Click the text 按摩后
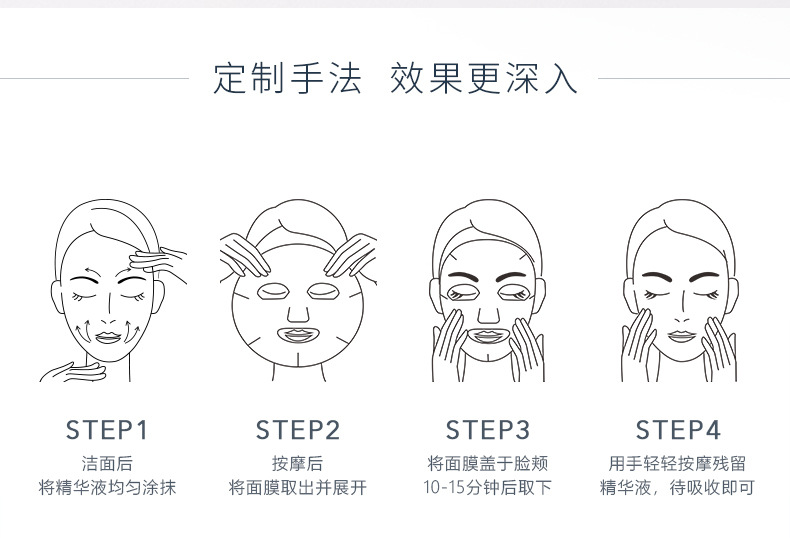Image resolution: width=790 pixels, height=538 pixels. tap(297, 463)
